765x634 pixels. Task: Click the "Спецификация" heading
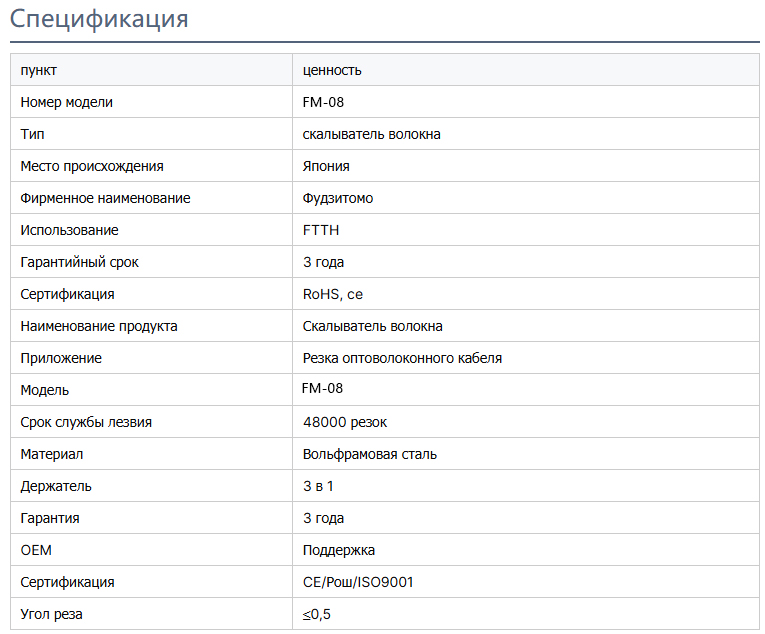pyautogui.click(x=99, y=19)
